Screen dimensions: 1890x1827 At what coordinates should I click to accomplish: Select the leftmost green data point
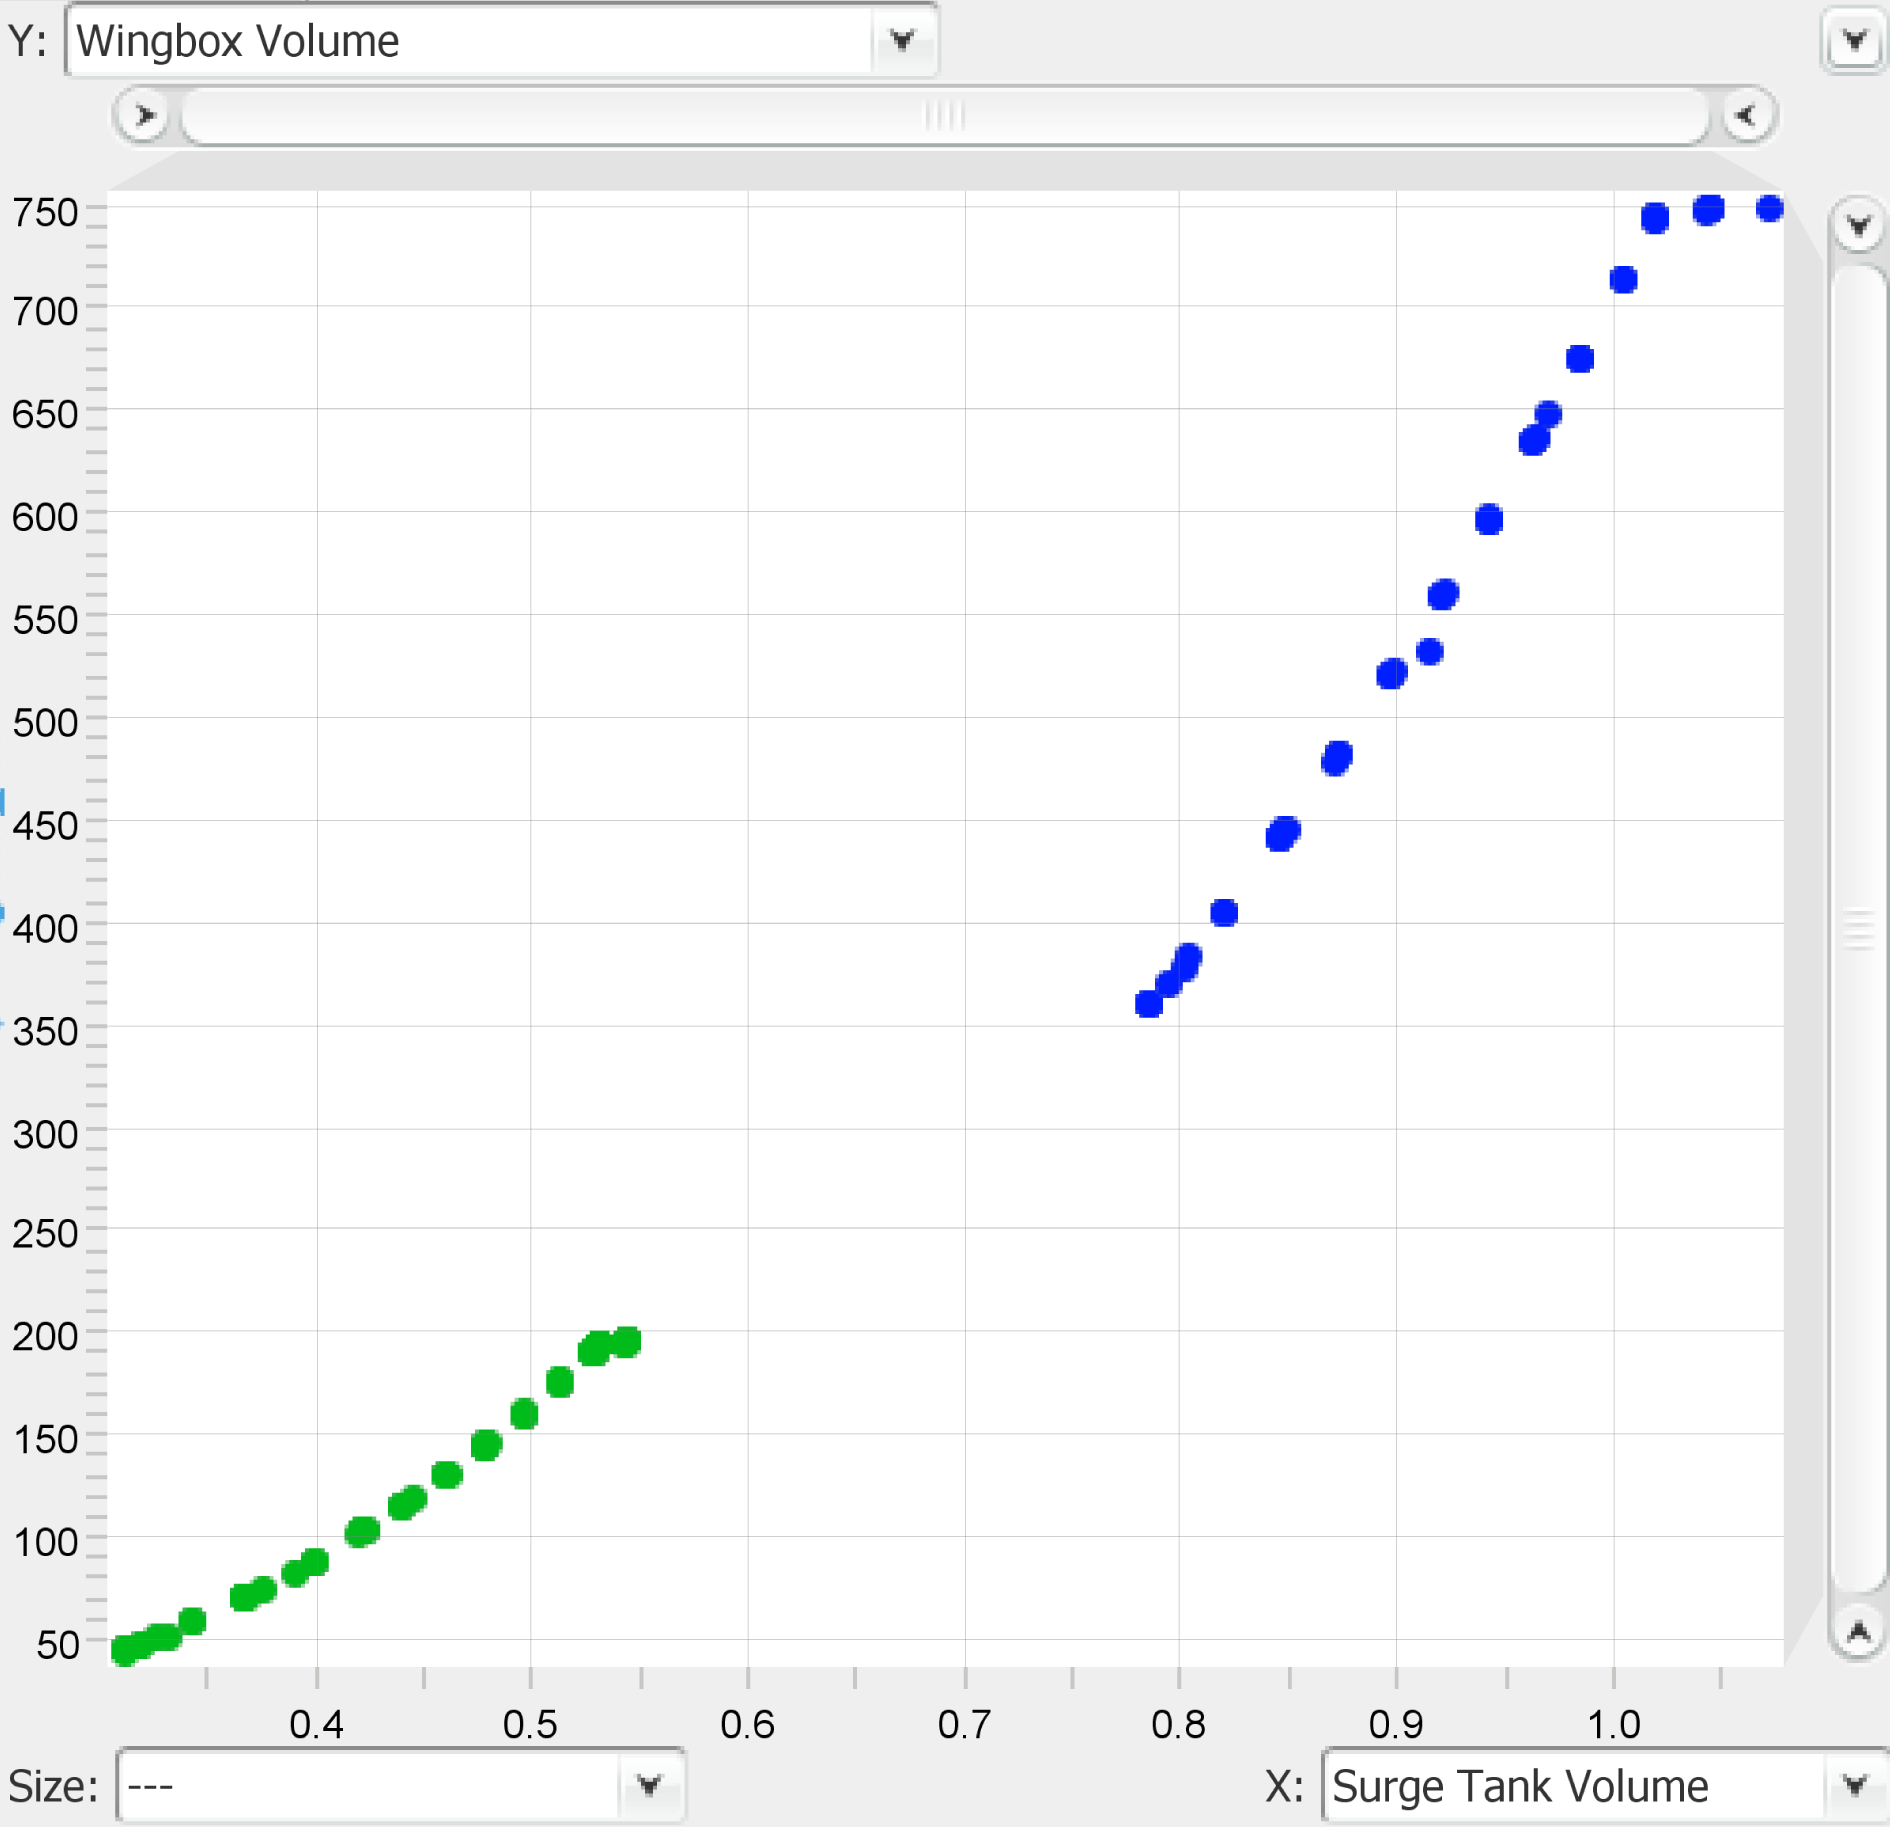tap(125, 1650)
